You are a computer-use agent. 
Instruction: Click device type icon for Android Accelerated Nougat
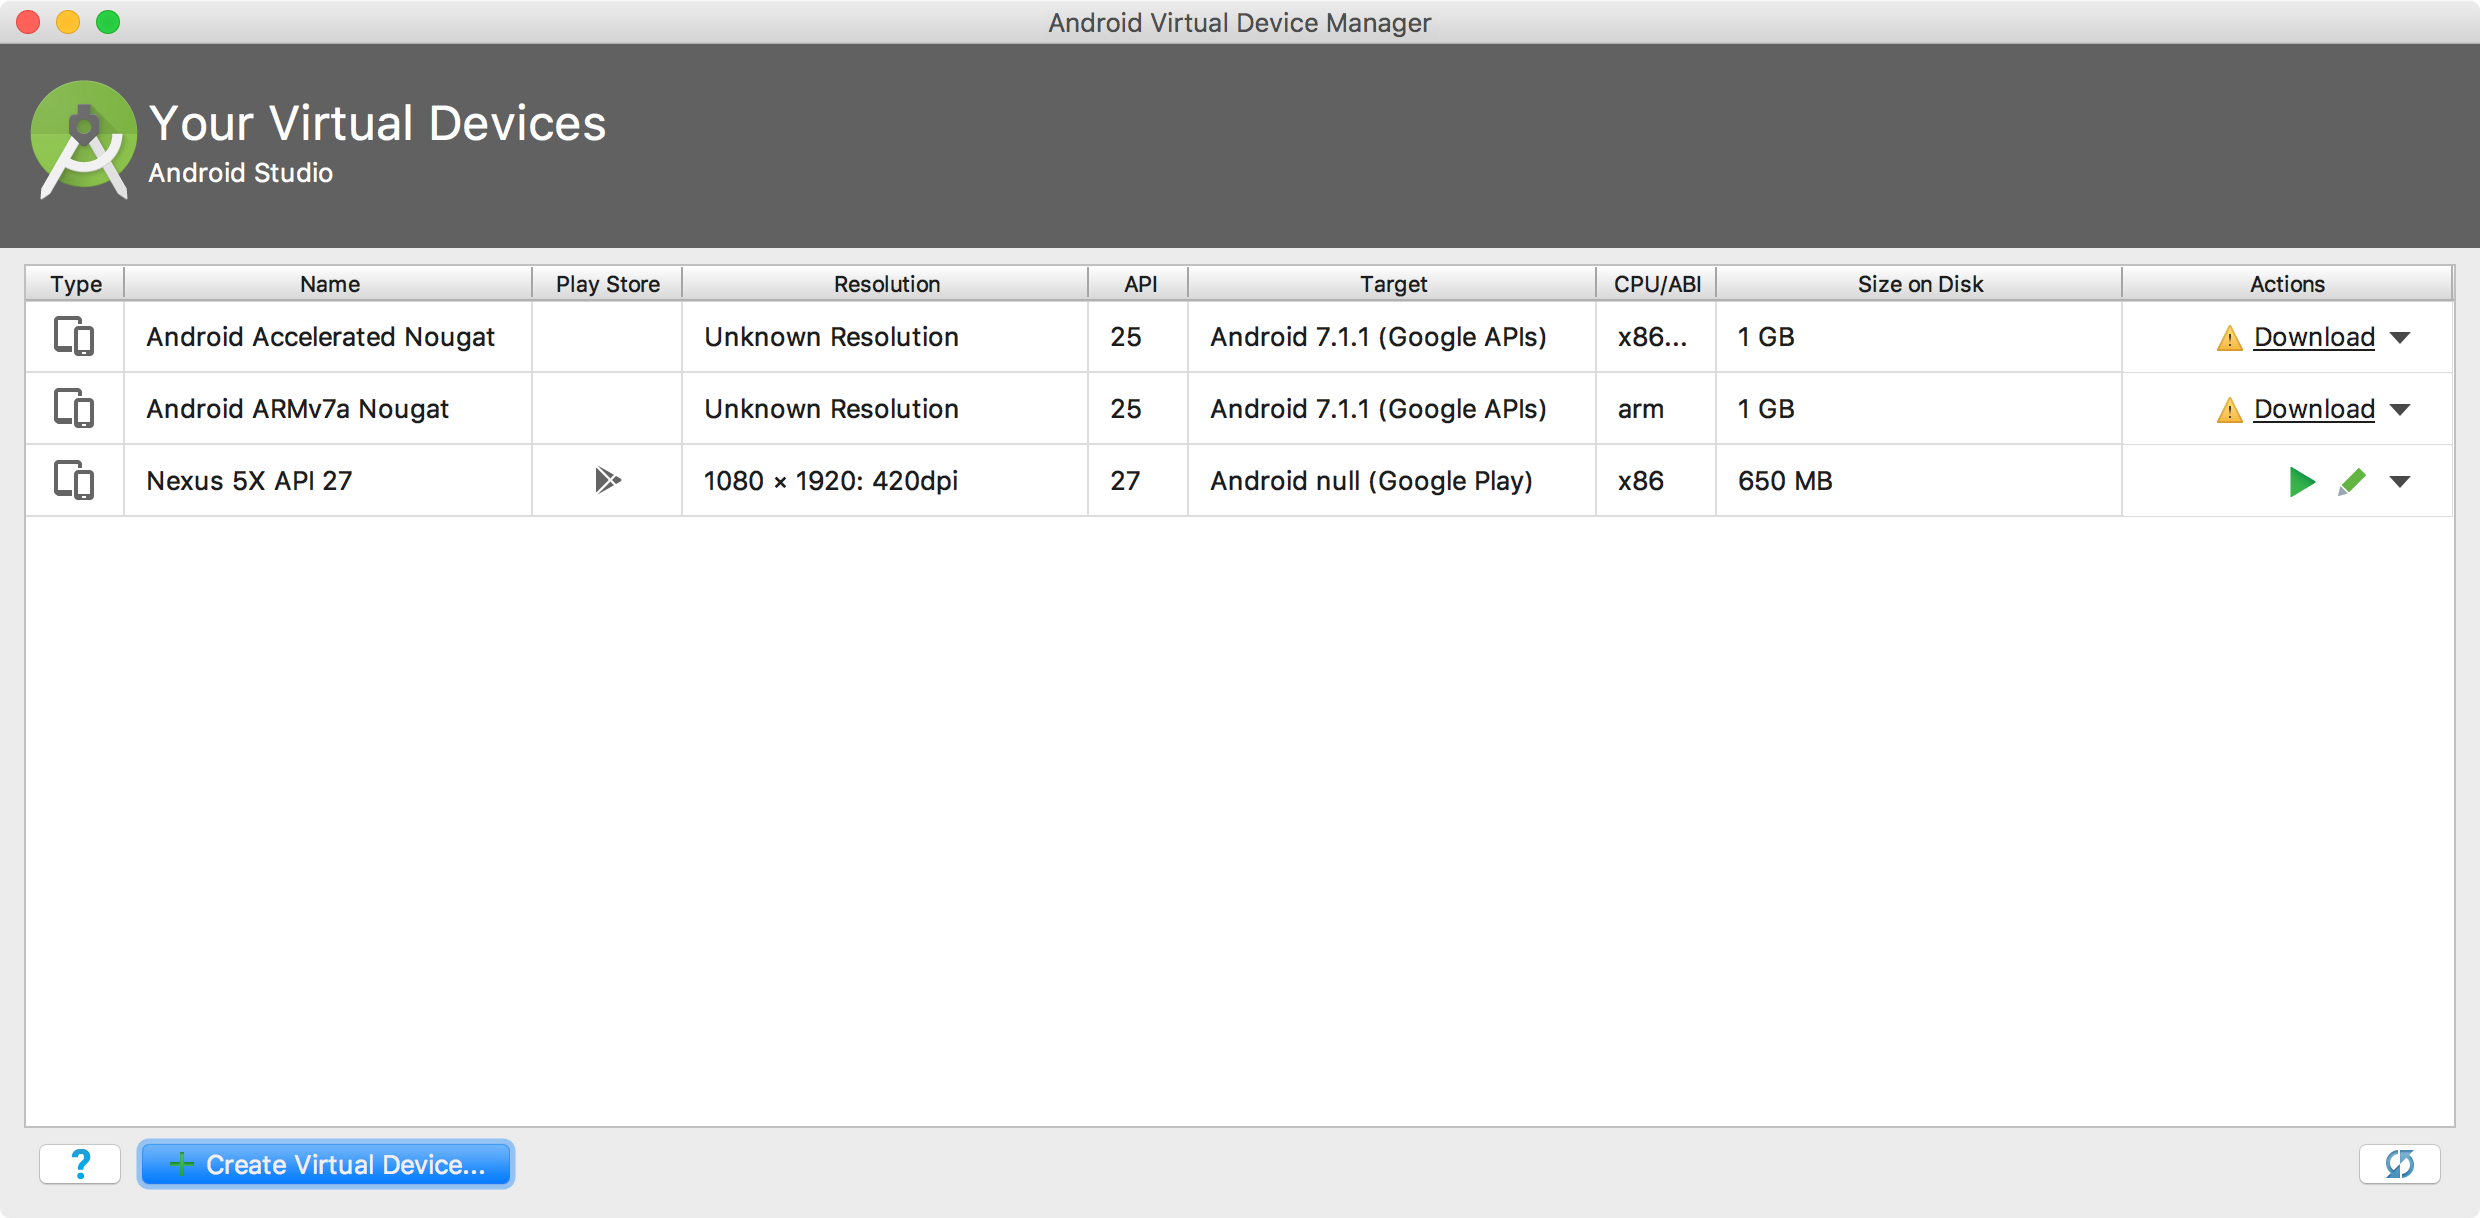(74, 337)
